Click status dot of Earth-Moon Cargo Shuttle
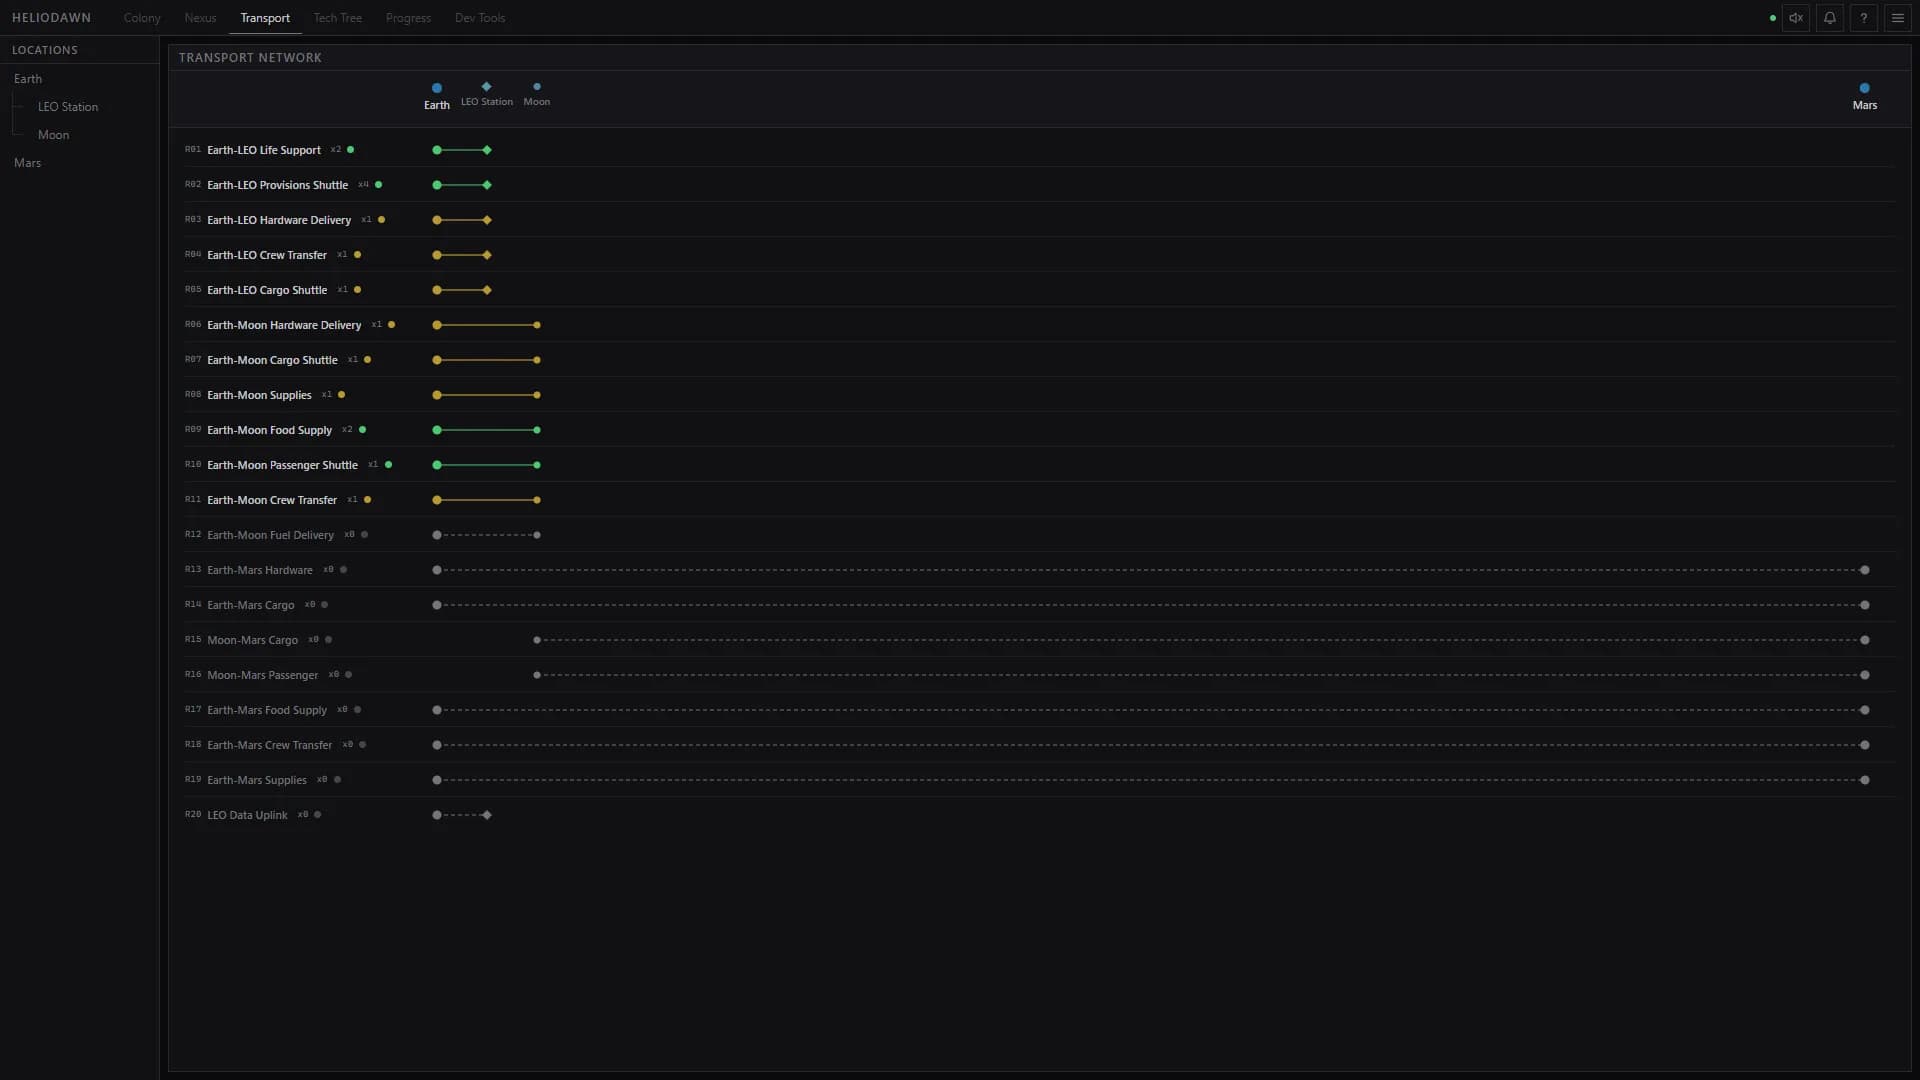Image resolution: width=1920 pixels, height=1080 pixels. coord(367,360)
